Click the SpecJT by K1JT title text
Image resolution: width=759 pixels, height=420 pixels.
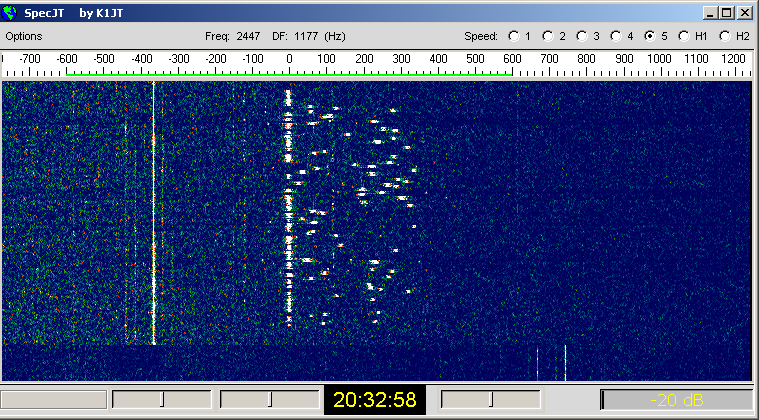tap(74, 13)
